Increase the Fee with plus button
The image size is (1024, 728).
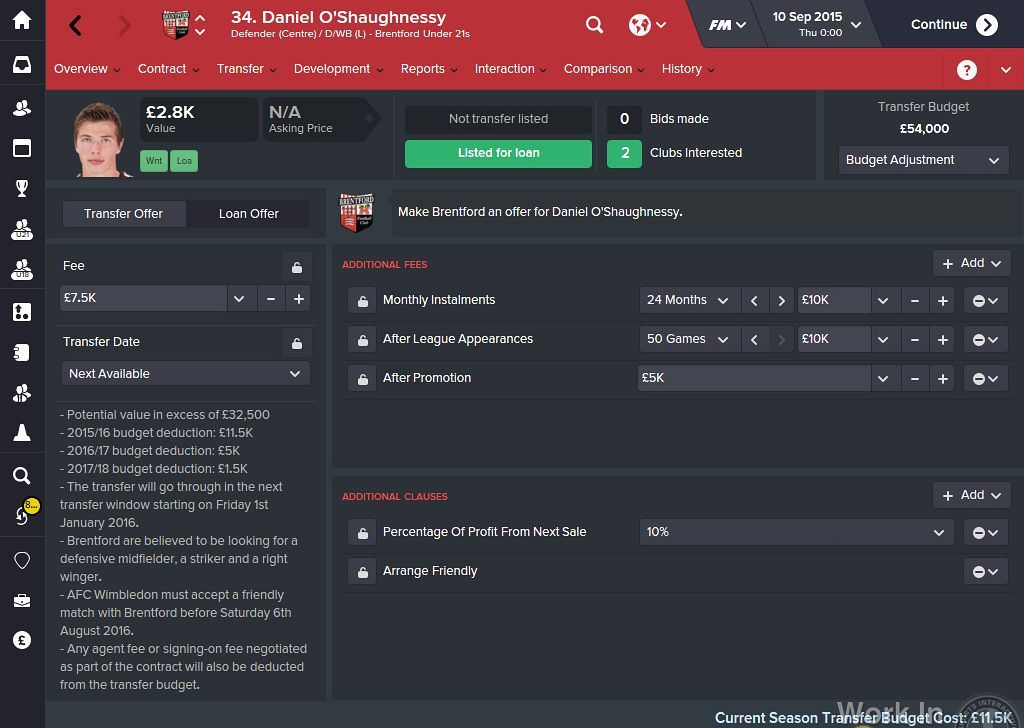298,298
